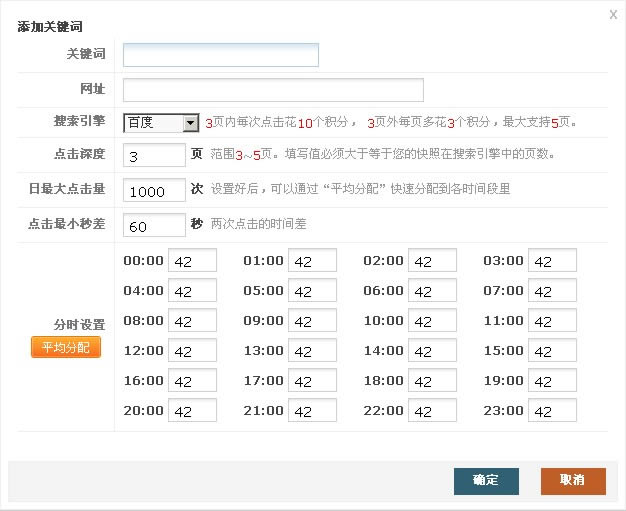Image resolution: width=626 pixels, height=511 pixels.
Task: Select the 20:00 time slot field
Action: pos(192,411)
